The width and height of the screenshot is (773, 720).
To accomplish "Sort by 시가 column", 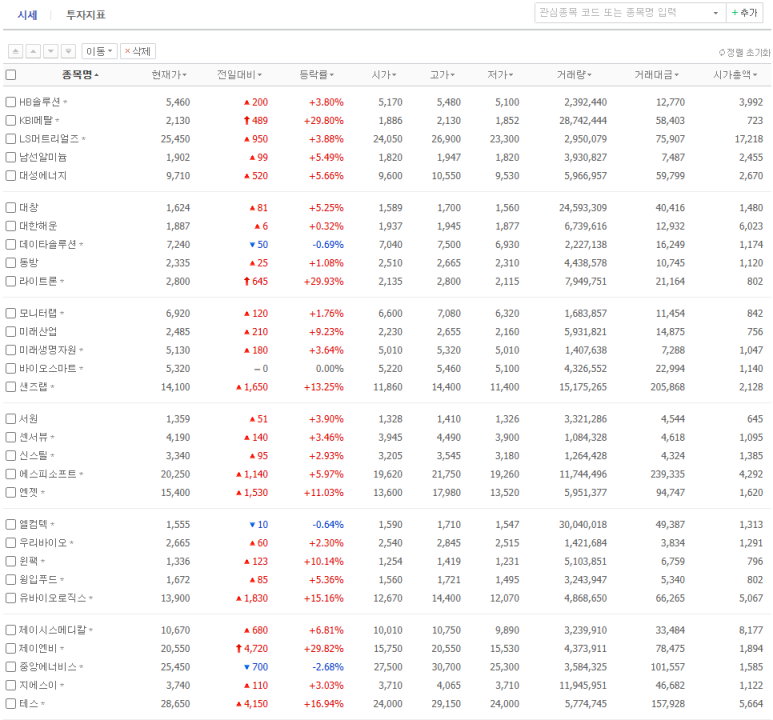I will tap(384, 75).
